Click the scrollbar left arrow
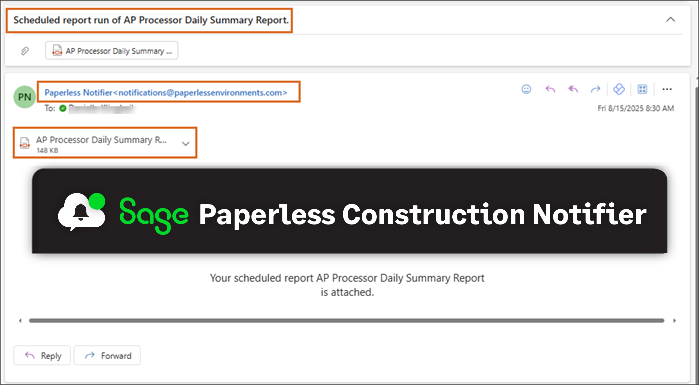 [20, 320]
